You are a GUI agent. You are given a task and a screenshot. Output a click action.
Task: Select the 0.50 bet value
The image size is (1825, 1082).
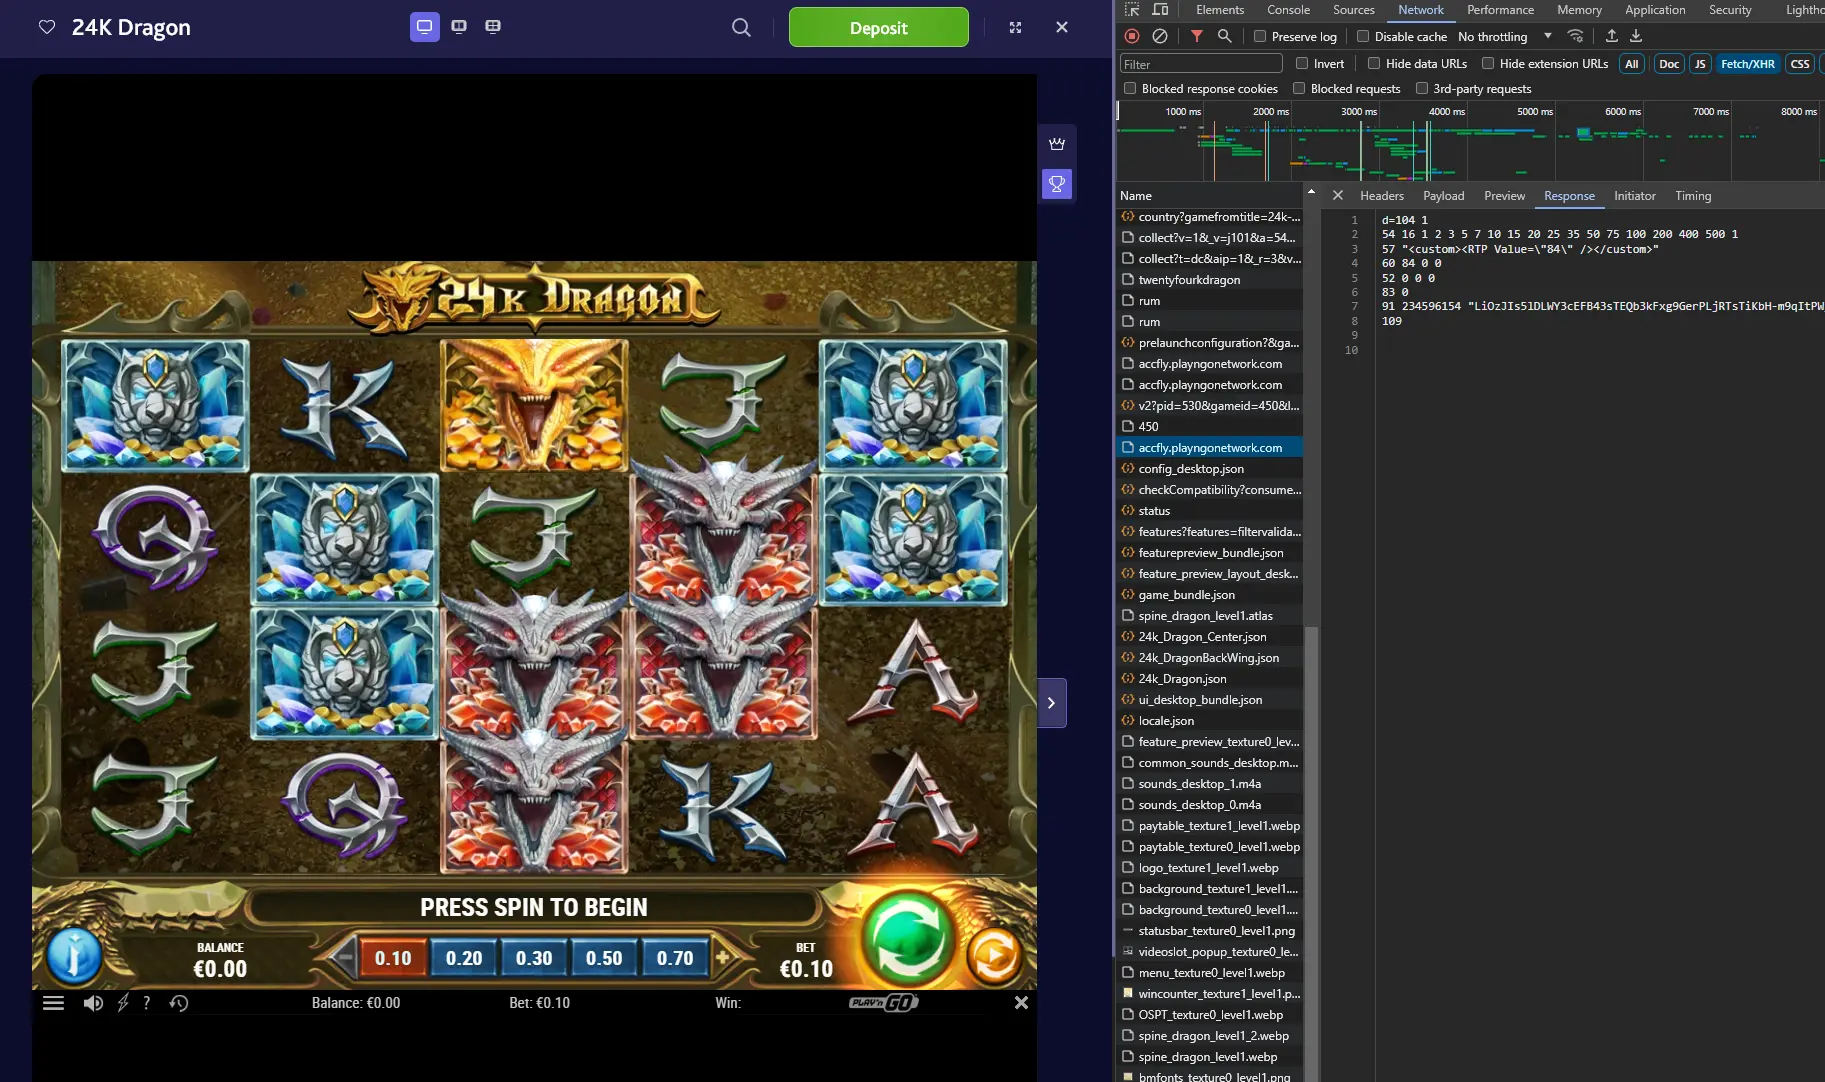604,957
